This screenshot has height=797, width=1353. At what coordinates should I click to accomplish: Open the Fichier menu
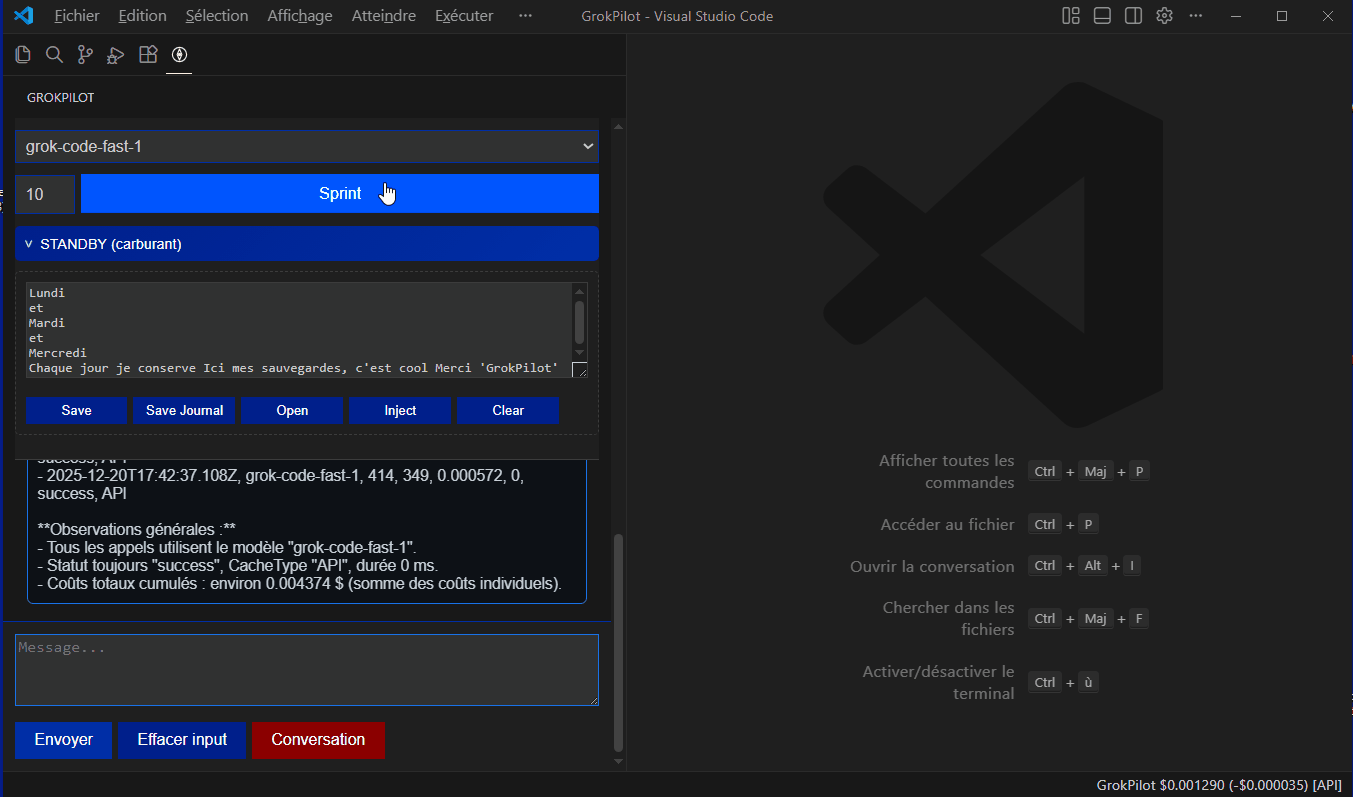point(77,16)
